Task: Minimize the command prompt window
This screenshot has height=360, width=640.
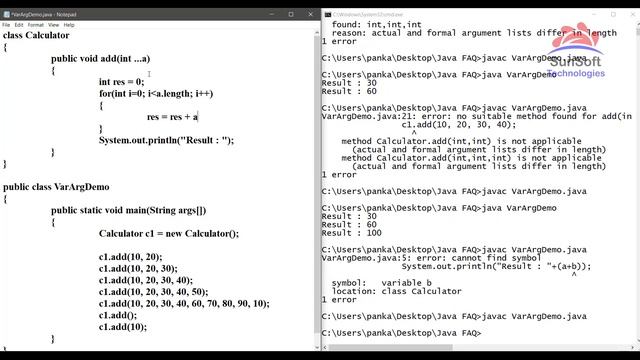Action: tap(594, 14)
